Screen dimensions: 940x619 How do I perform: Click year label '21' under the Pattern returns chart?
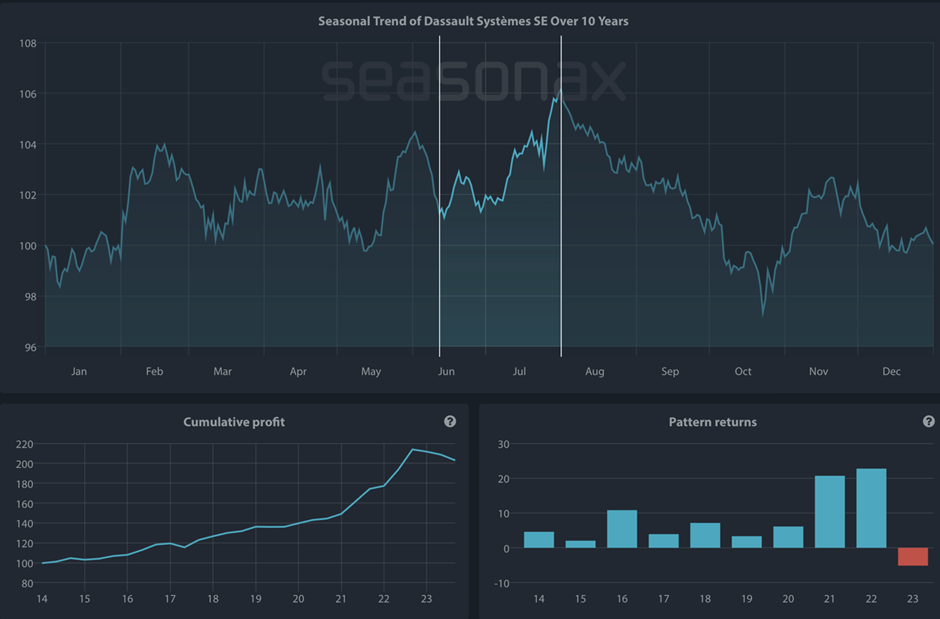click(830, 599)
